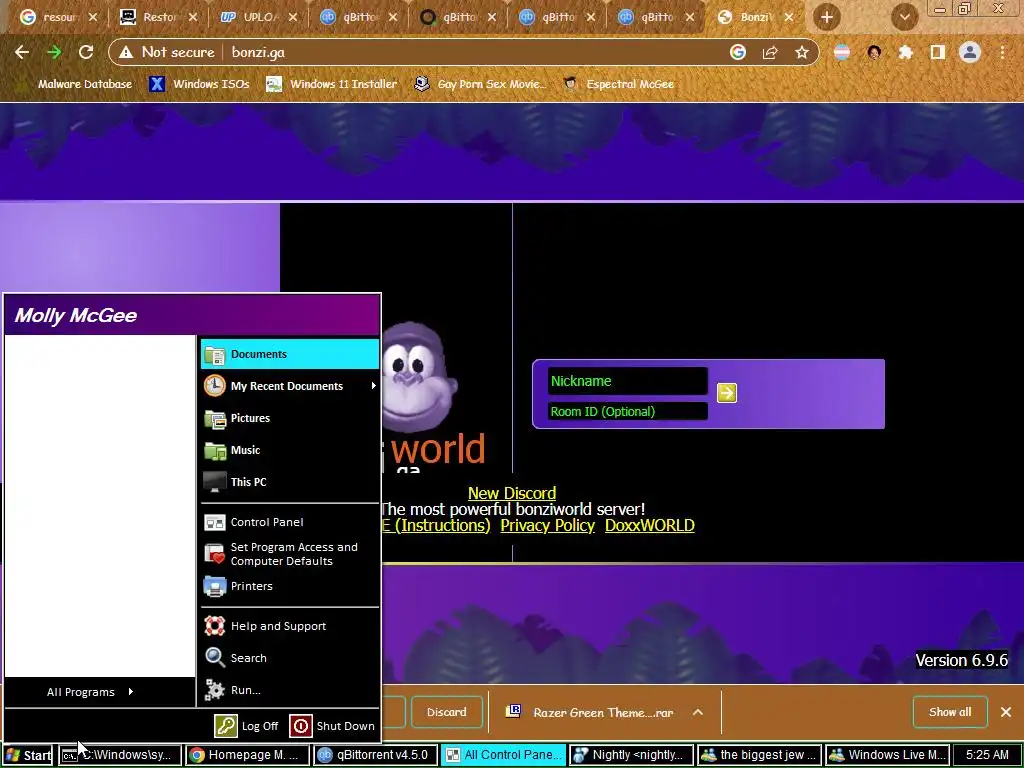Open Printers from the Start menu
Image resolution: width=1024 pixels, height=768 pixels.
click(x=289, y=586)
